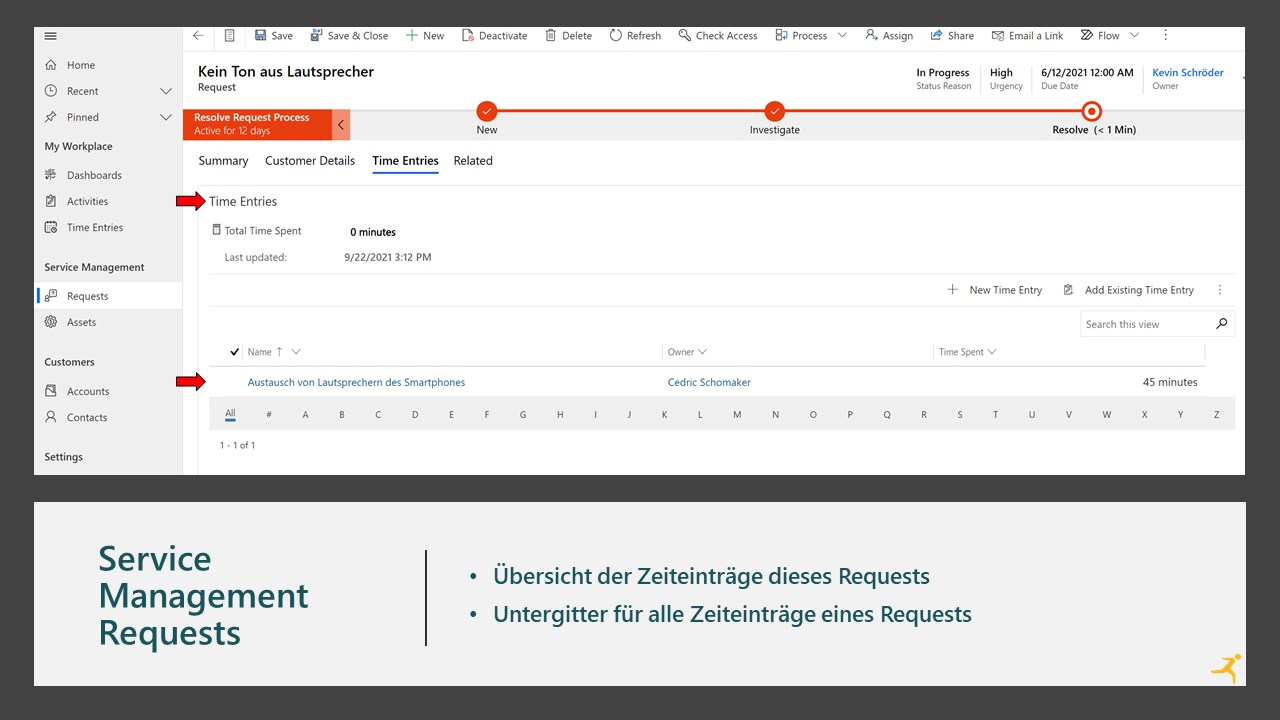Viewport: 1280px width, 720px height.
Task: Filter by All in alphabet bar
Action: coord(230,414)
